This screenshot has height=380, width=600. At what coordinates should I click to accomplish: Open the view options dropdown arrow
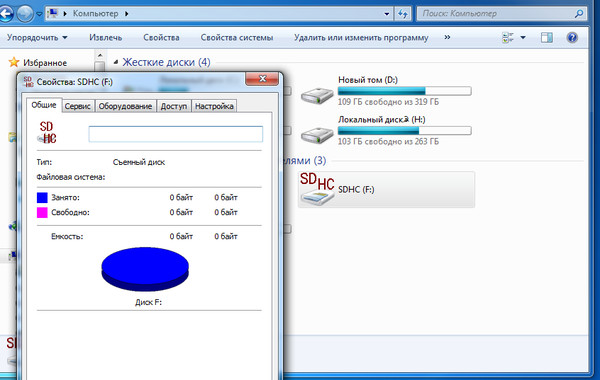[x=523, y=38]
